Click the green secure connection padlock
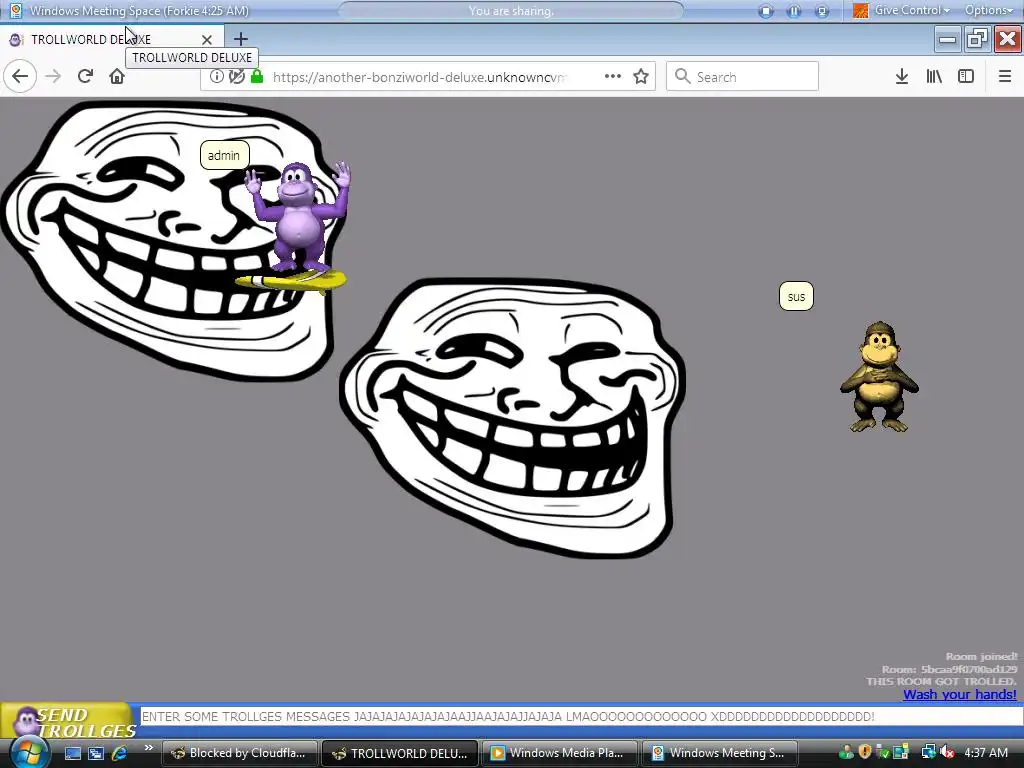The height and width of the screenshot is (768, 1024). point(257,76)
